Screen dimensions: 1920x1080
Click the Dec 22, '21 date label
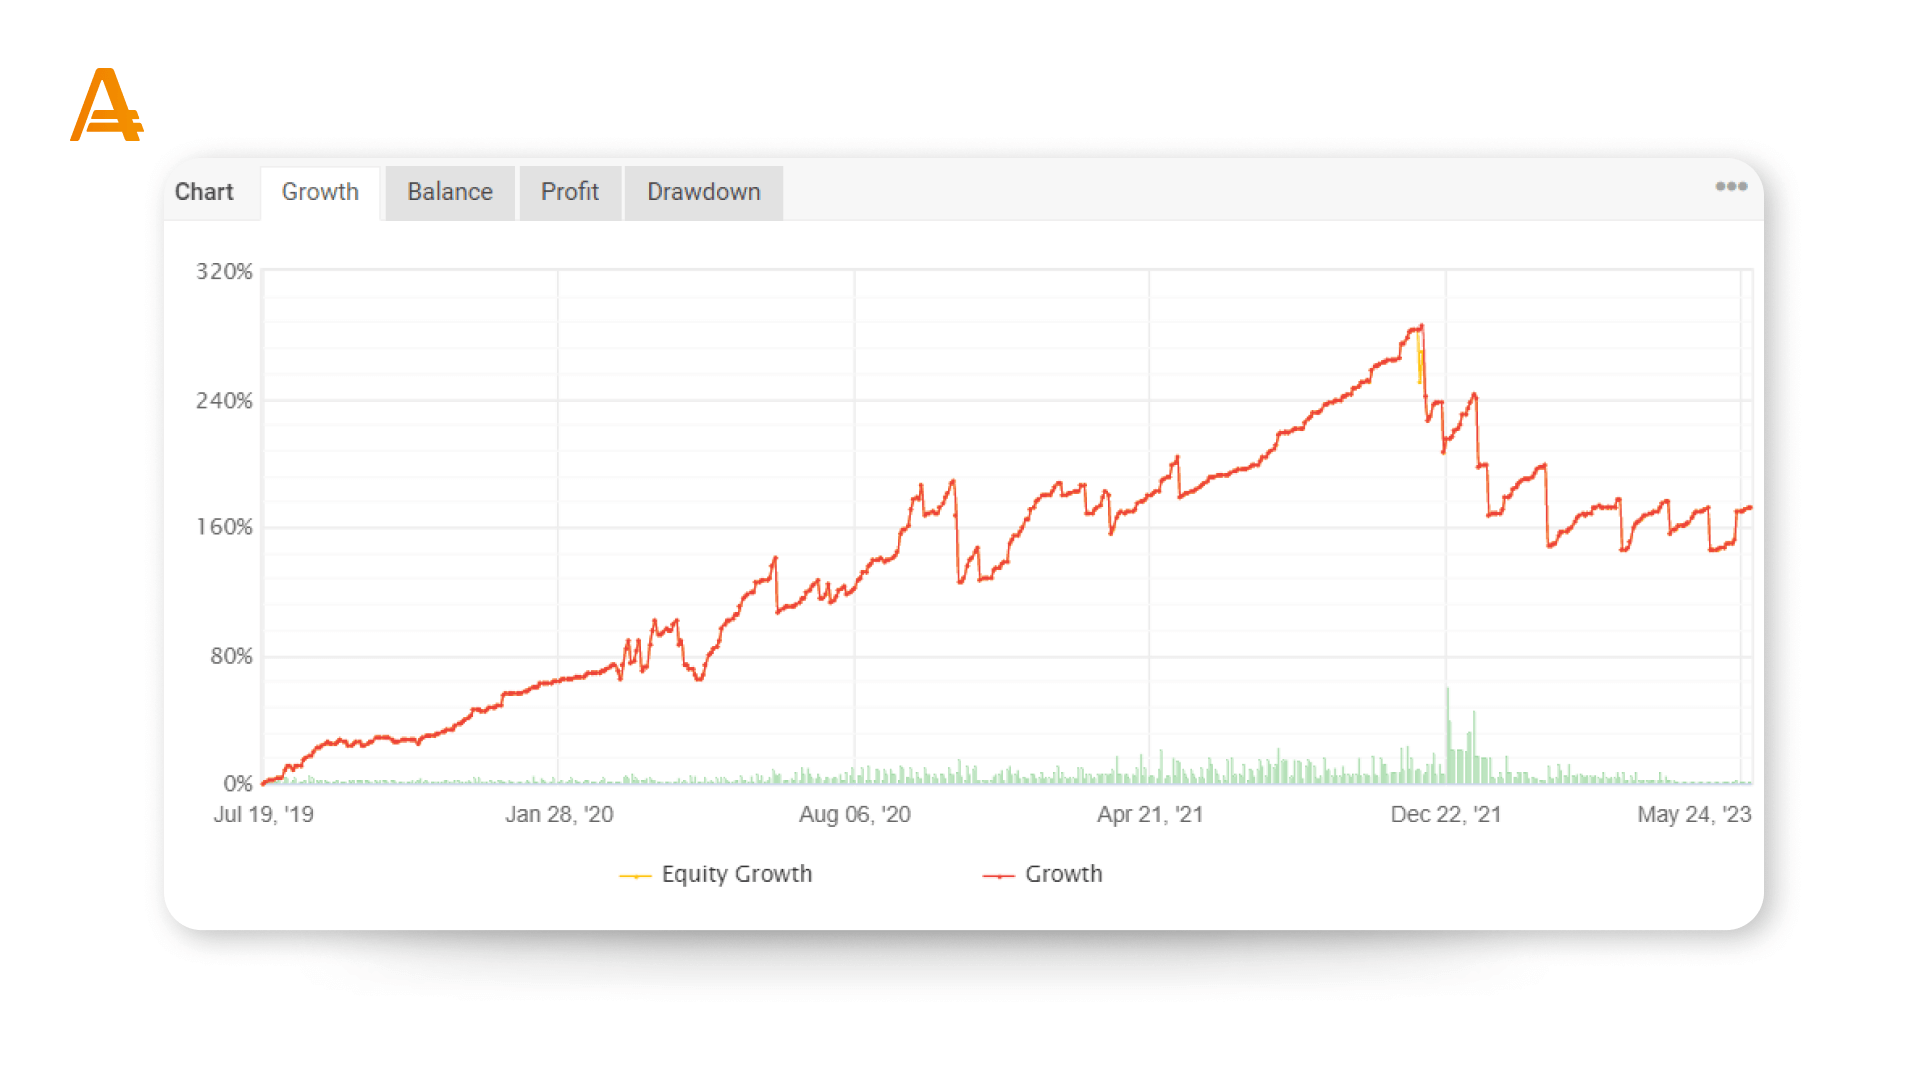(1445, 814)
